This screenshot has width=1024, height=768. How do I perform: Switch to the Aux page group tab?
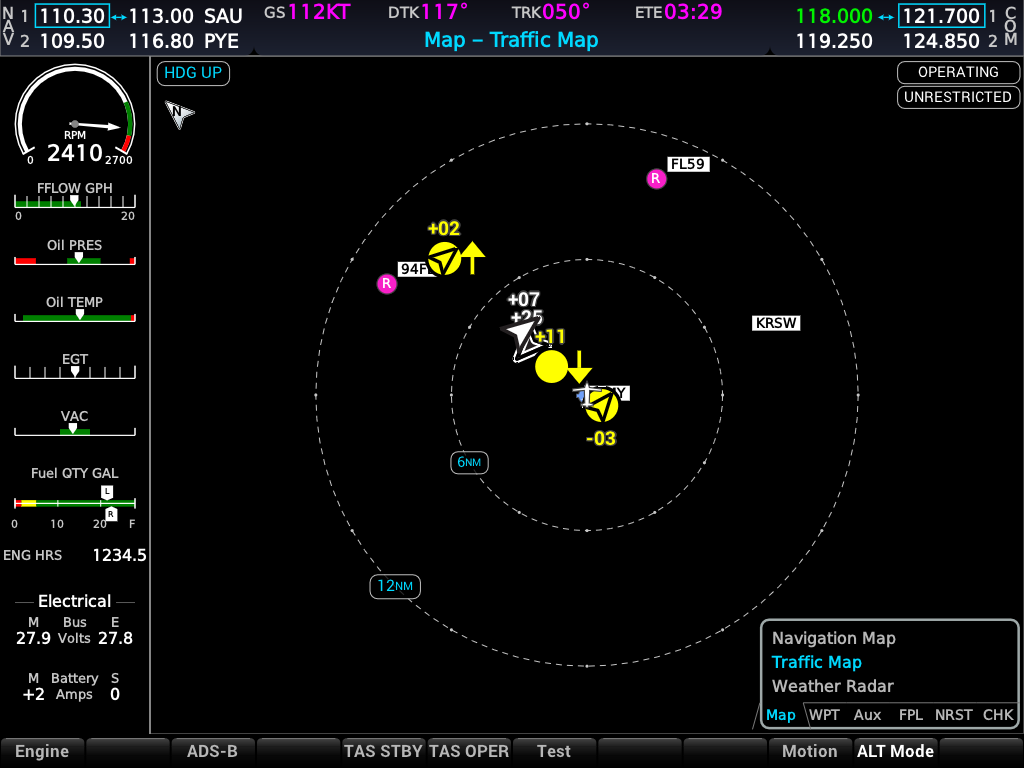[x=867, y=715]
